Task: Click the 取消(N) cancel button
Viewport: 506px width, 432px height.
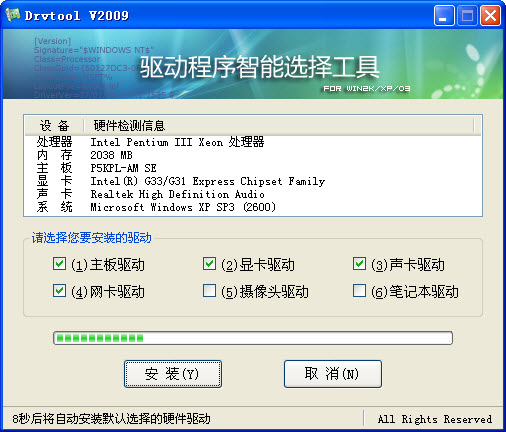Action: 333,374
